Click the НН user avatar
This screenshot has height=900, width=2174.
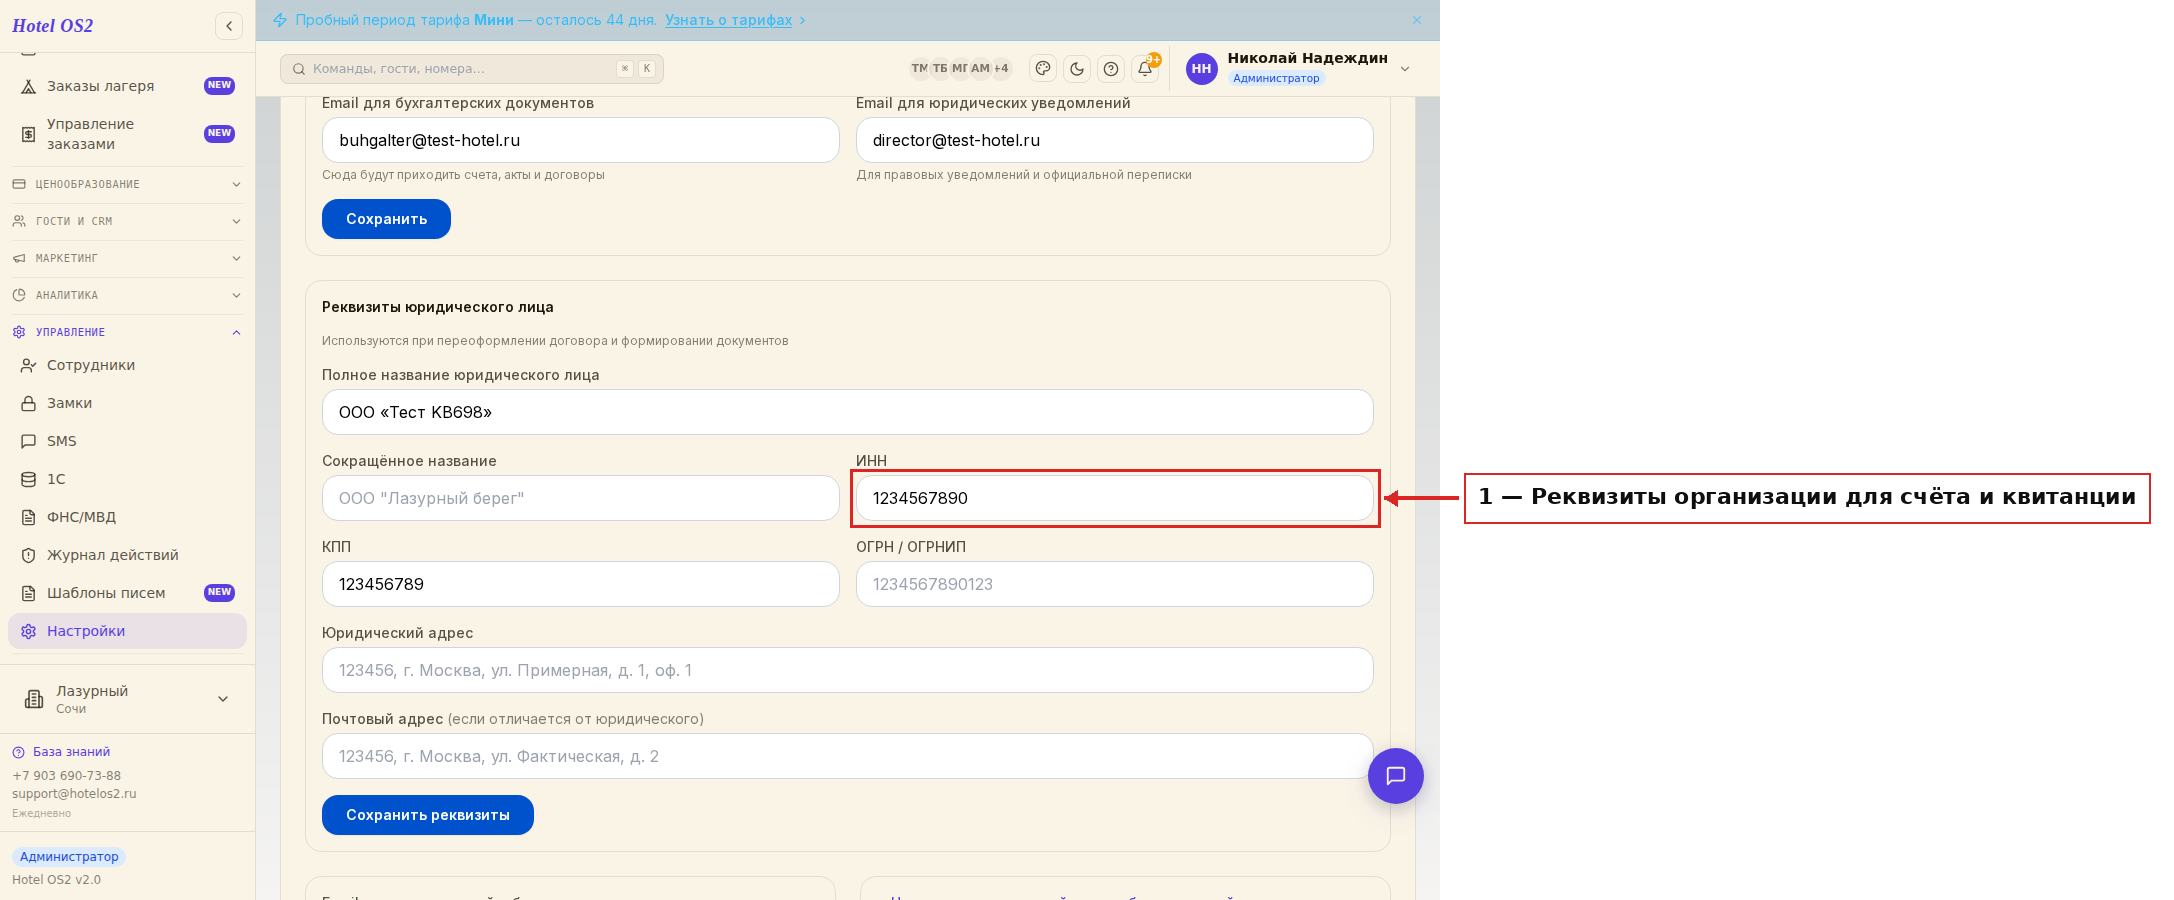click(x=1202, y=69)
